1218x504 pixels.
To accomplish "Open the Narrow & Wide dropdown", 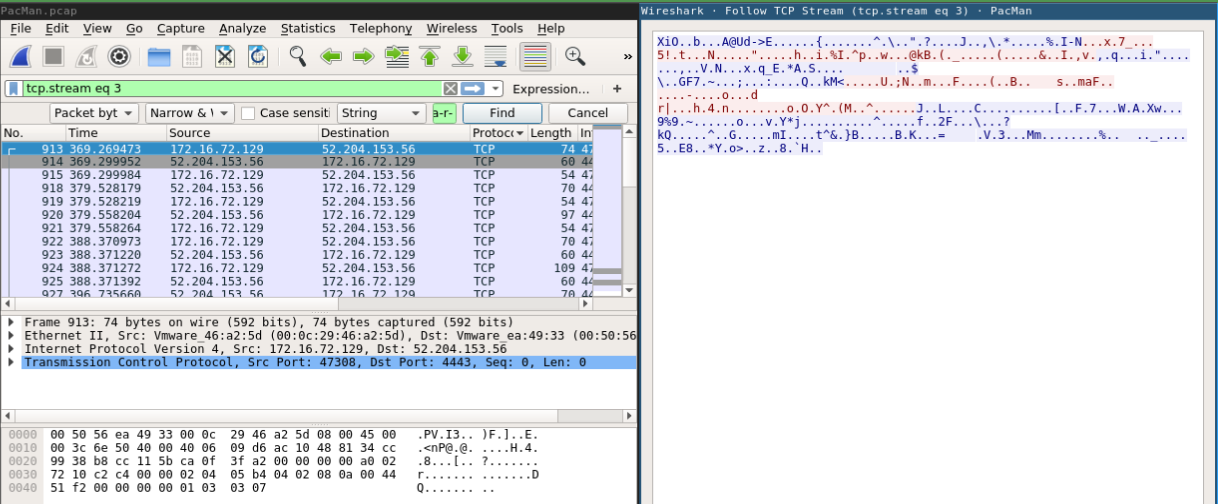I will point(188,113).
